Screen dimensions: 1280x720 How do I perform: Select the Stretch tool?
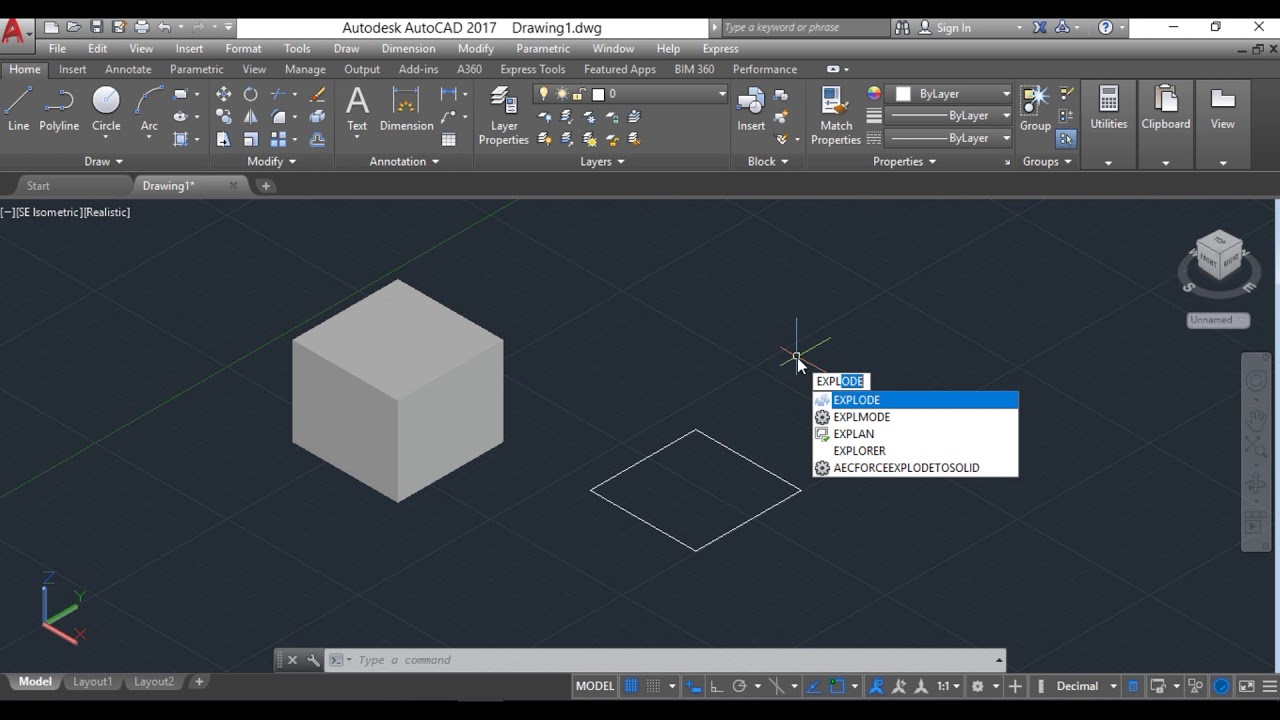click(223, 139)
